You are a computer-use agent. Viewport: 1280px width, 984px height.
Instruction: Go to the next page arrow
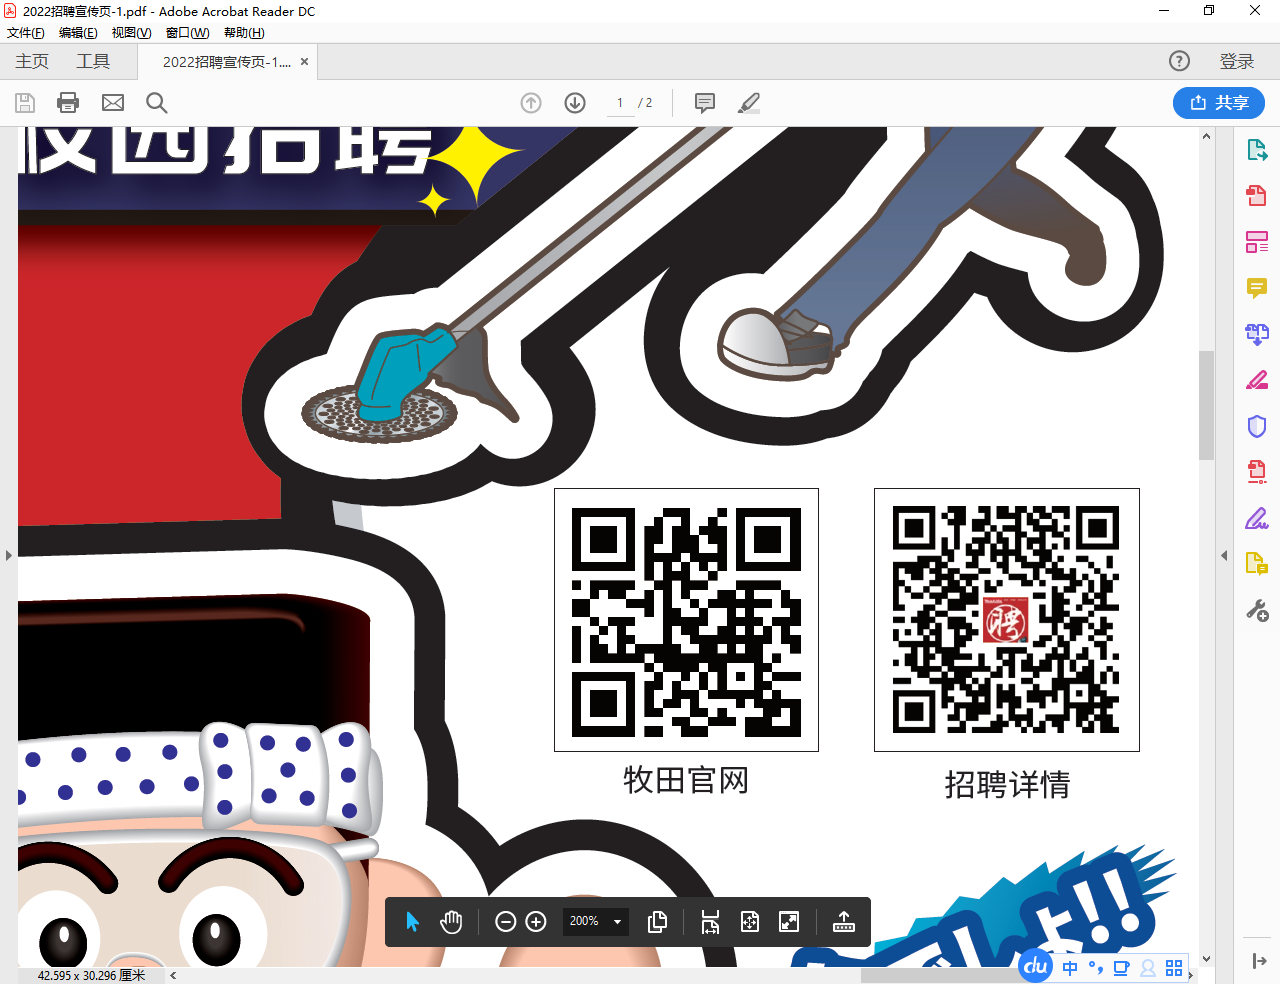[x=575, y=103]
